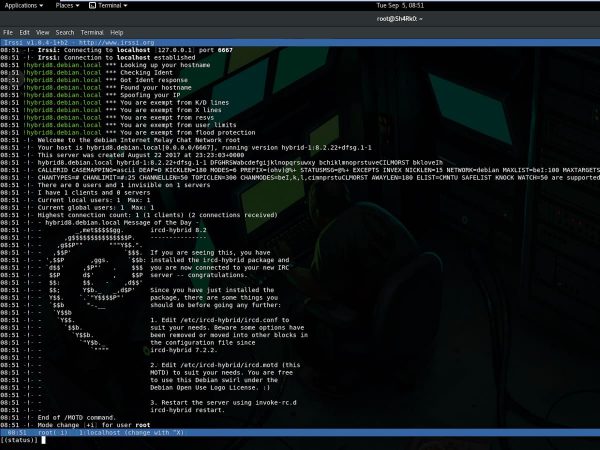
Task: Open the View menu
Action: 46,33
